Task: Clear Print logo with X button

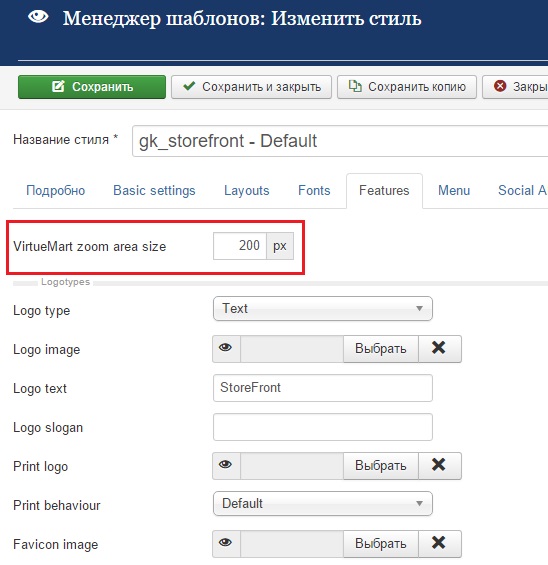Action: [440, 466]
